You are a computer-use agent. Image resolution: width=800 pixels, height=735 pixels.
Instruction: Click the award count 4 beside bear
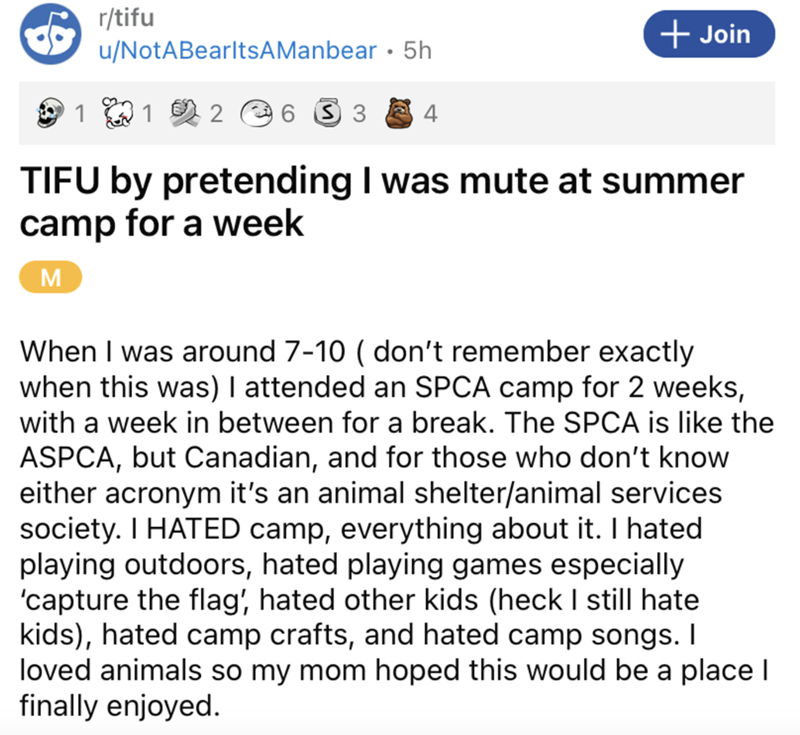[x=428, y=113]
